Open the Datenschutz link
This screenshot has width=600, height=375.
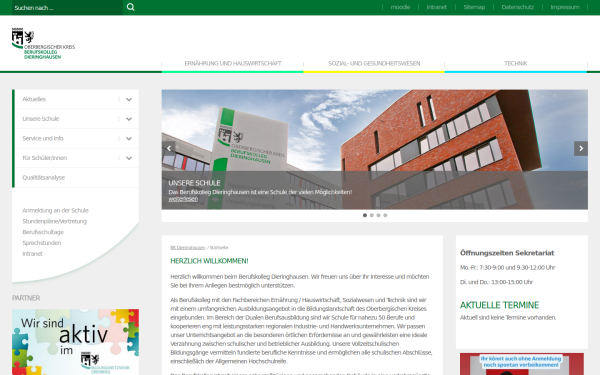[517, 7]
